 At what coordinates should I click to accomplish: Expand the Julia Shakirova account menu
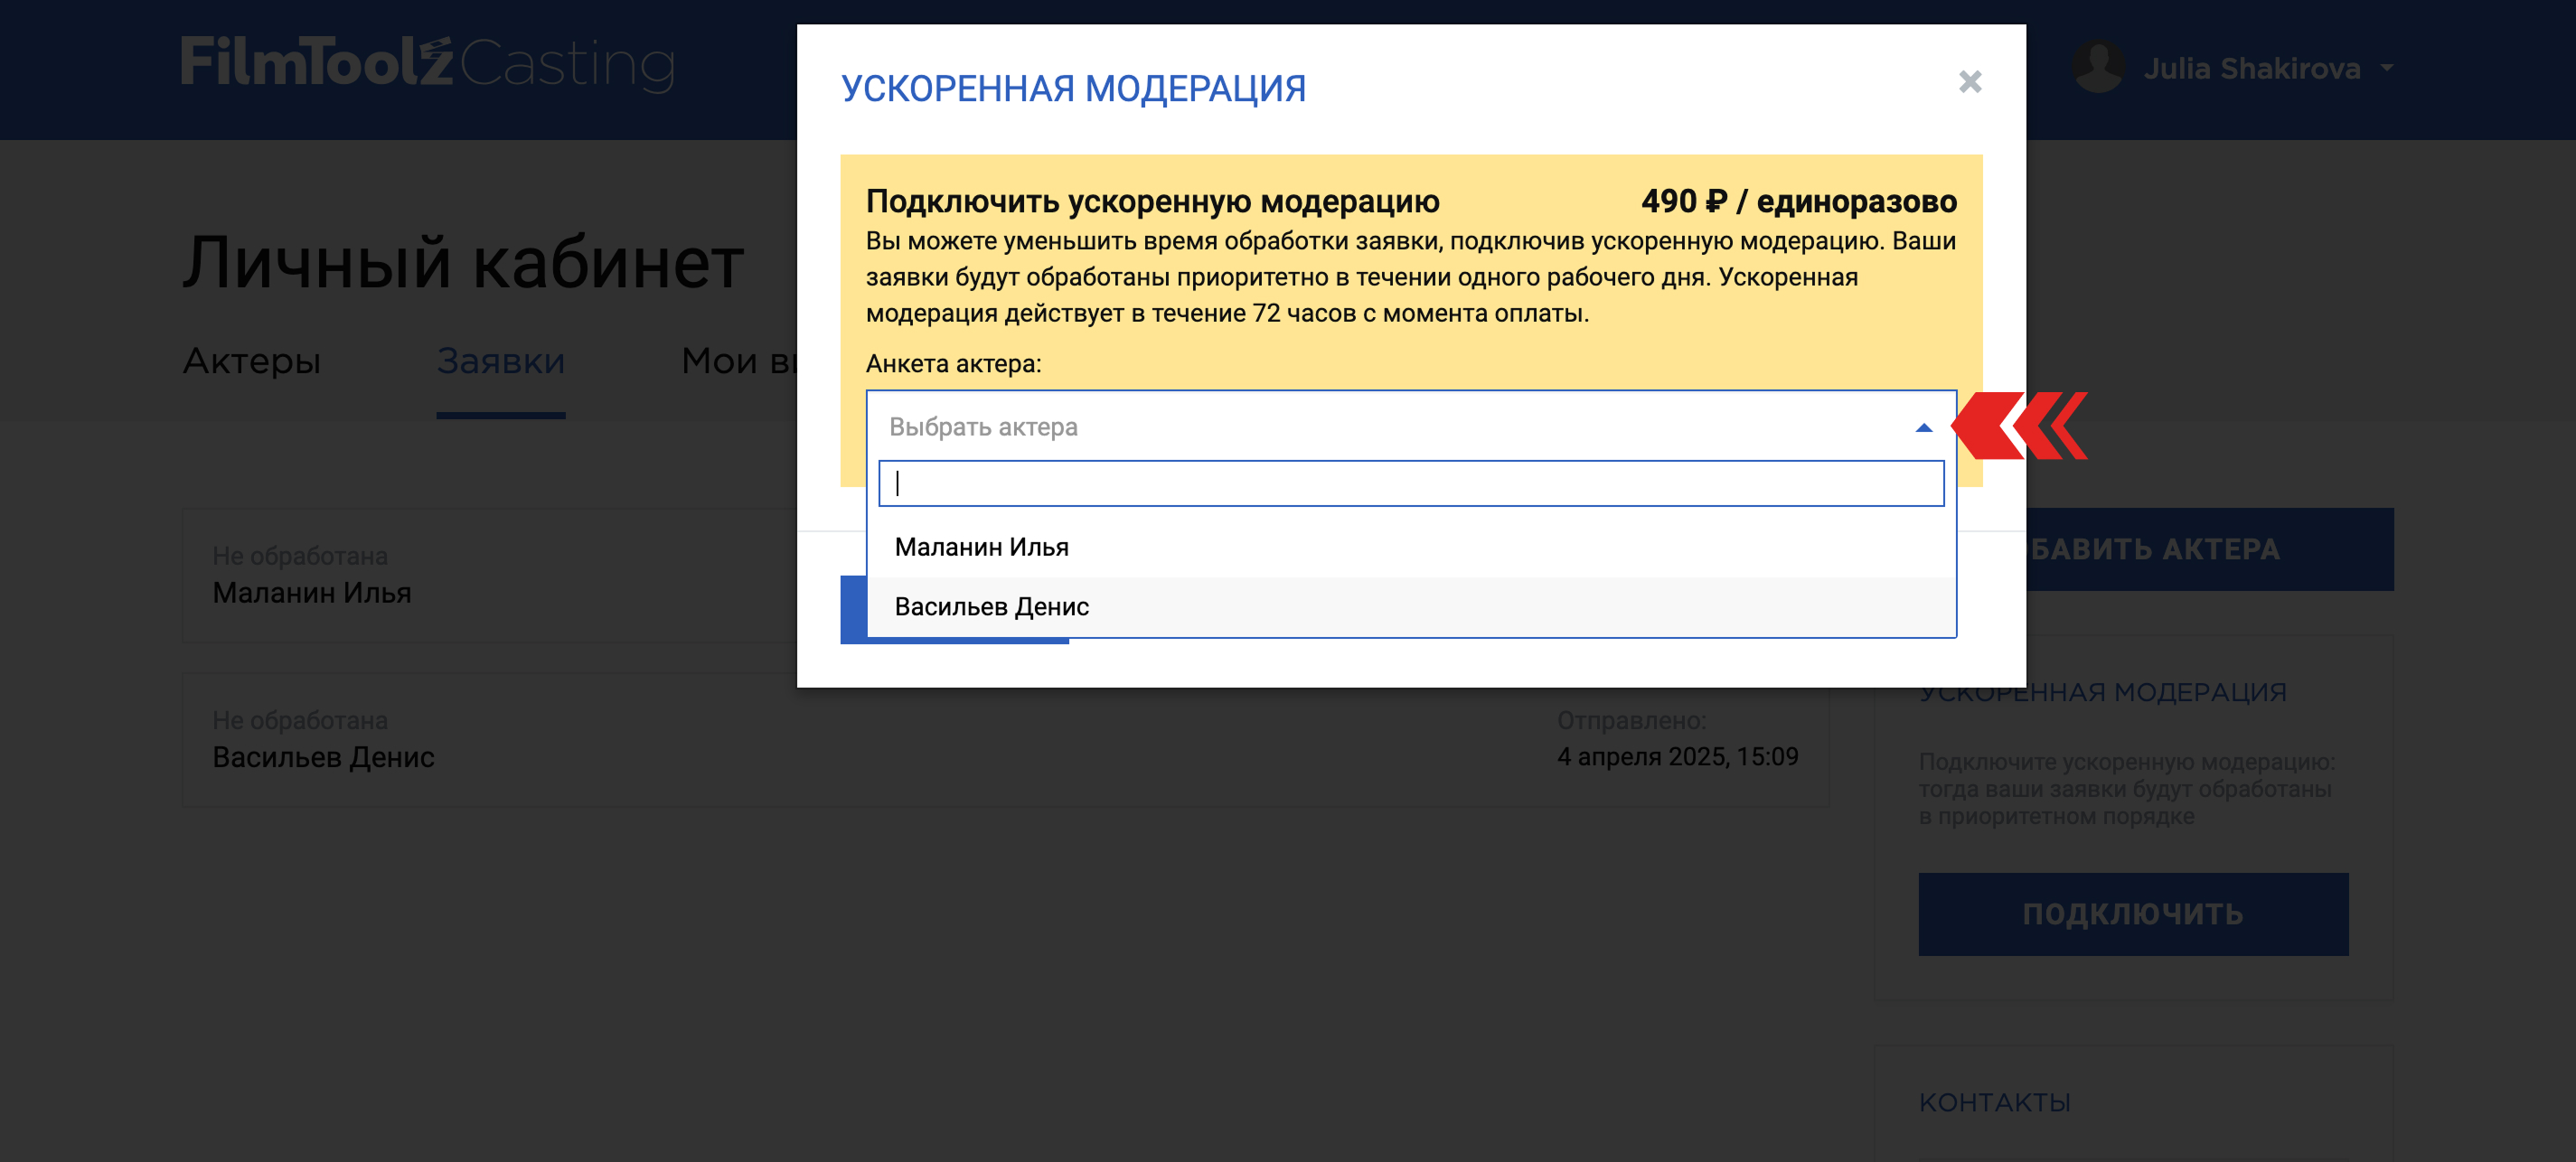pos(2387,69)
